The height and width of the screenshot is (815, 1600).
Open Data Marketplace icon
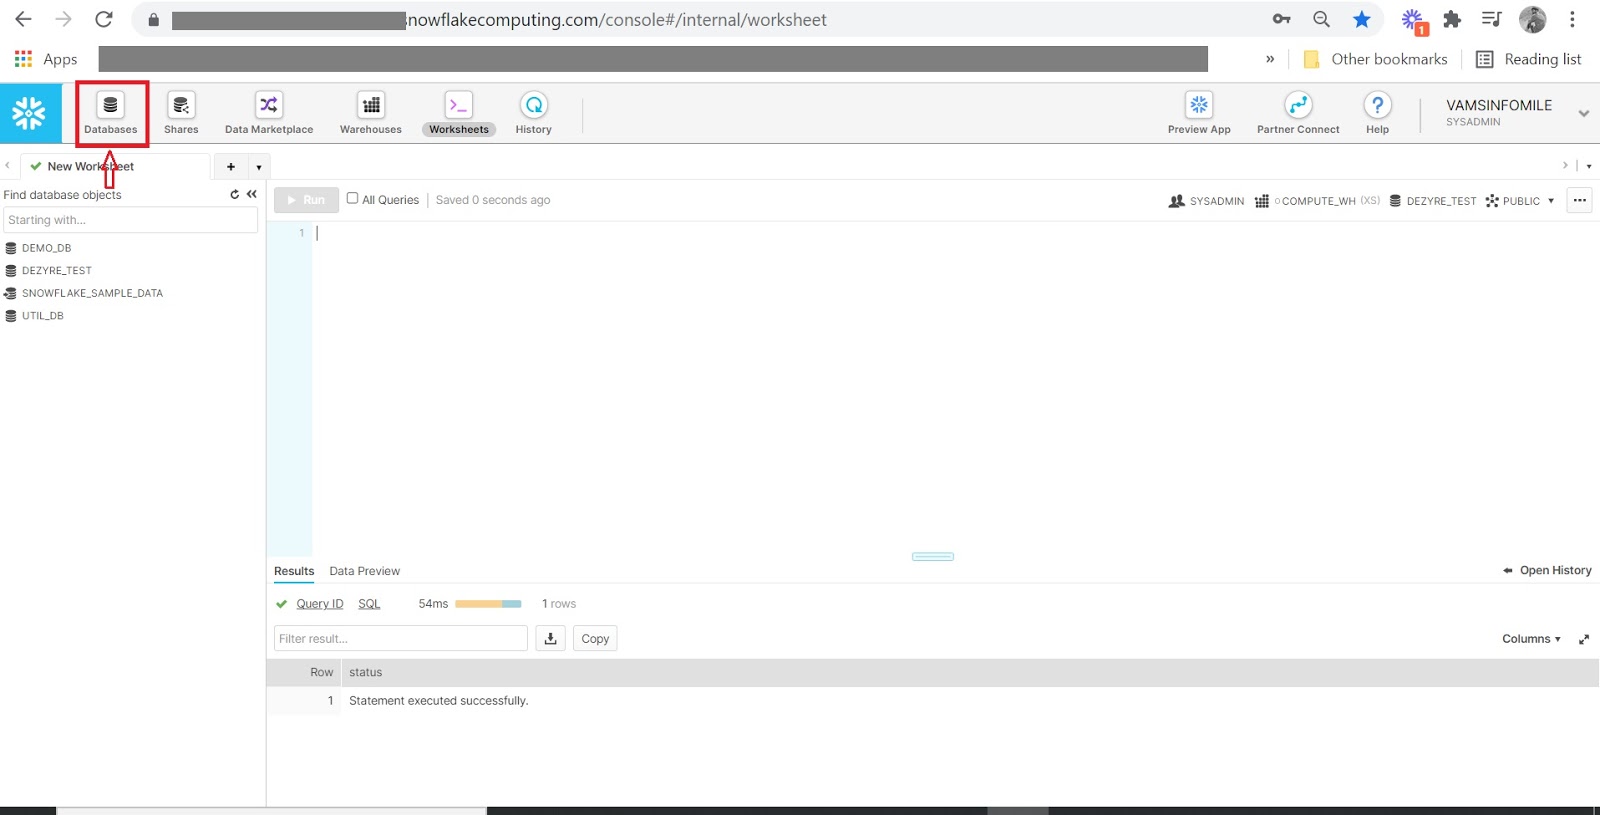269,106
